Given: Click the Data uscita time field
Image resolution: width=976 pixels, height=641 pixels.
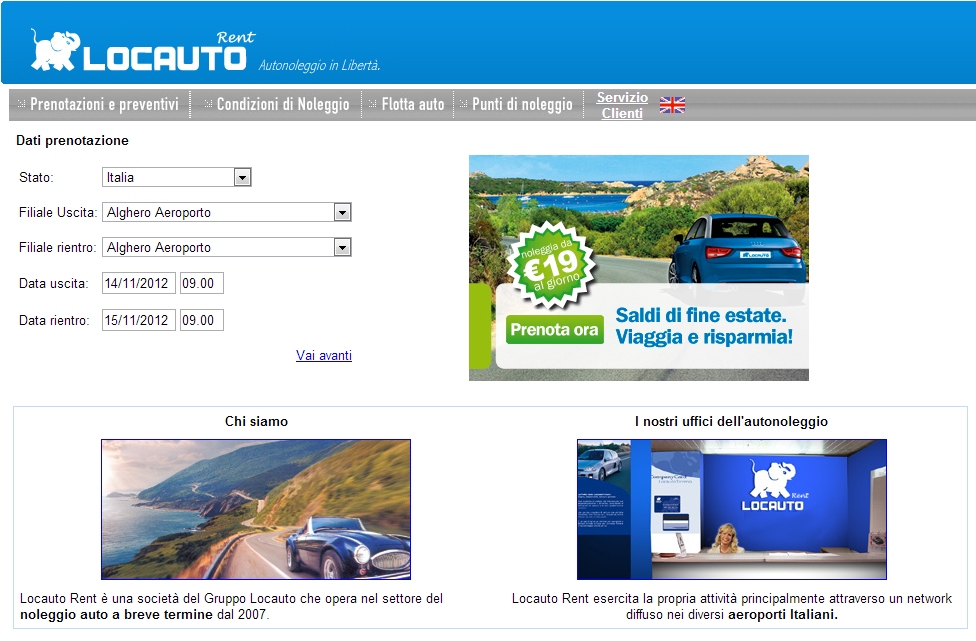Looking at the screenshot, I should [202, 283].
